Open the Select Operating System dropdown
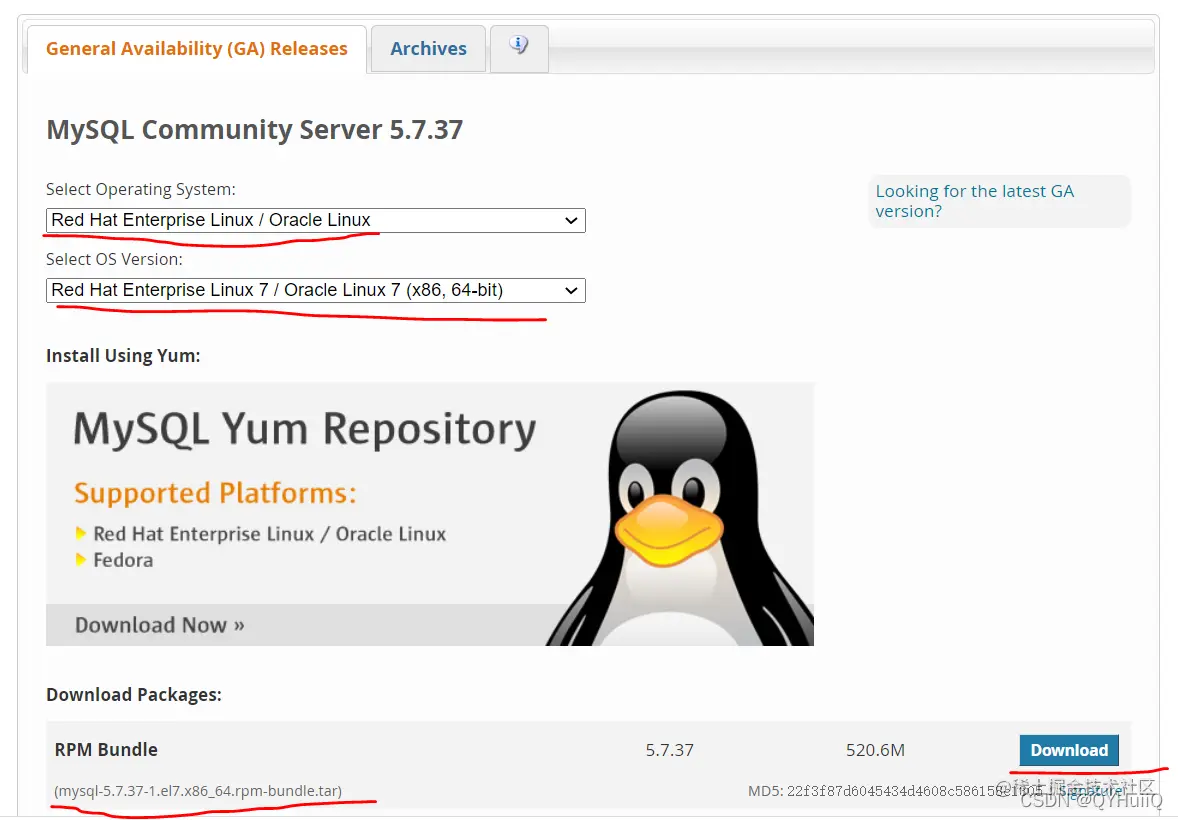Screen dimensions: 1178x820 [x=316, y=220]
